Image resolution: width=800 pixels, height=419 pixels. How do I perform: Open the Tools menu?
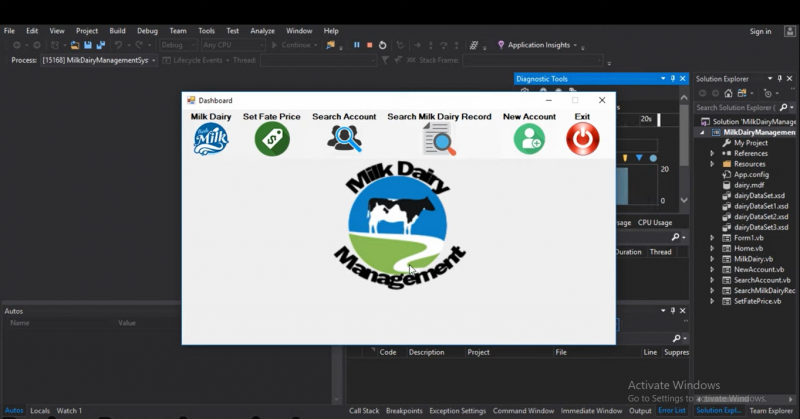206,31
